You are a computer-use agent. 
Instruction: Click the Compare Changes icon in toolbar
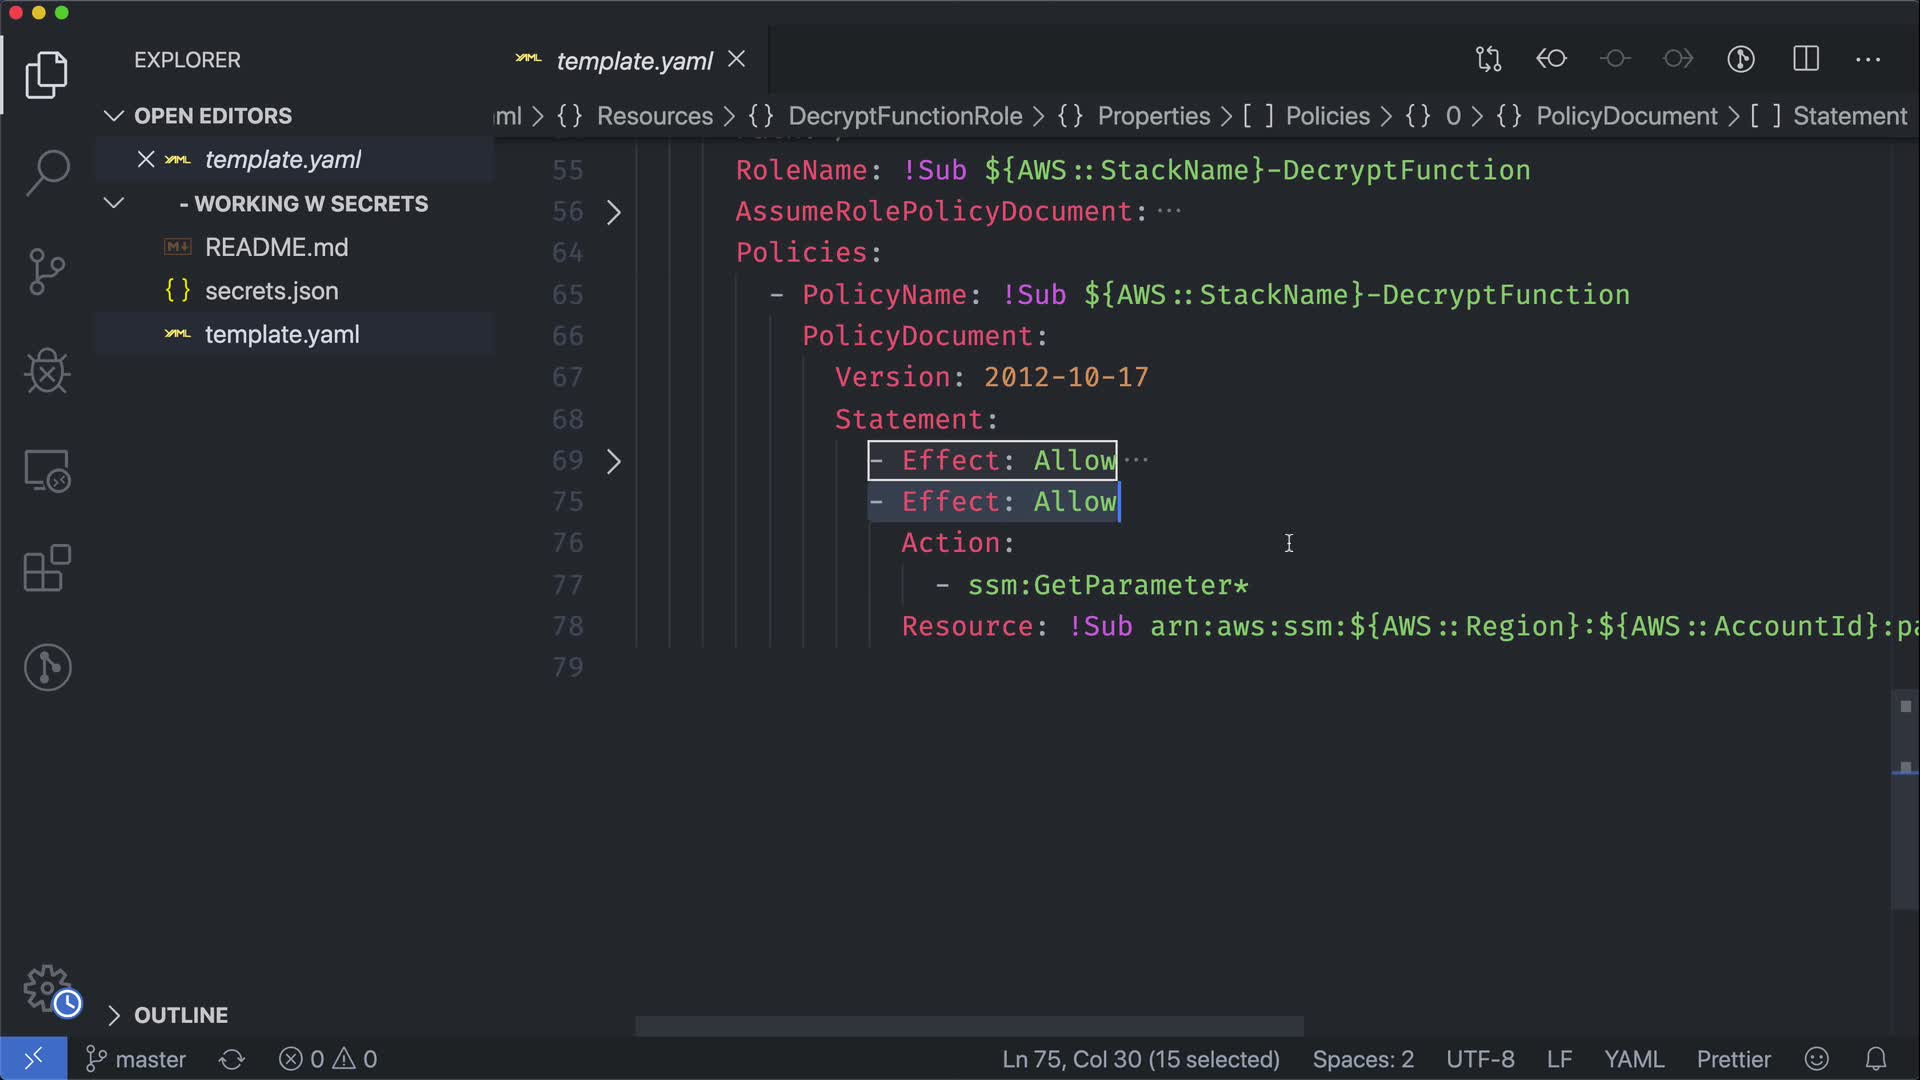(1488, 59)
